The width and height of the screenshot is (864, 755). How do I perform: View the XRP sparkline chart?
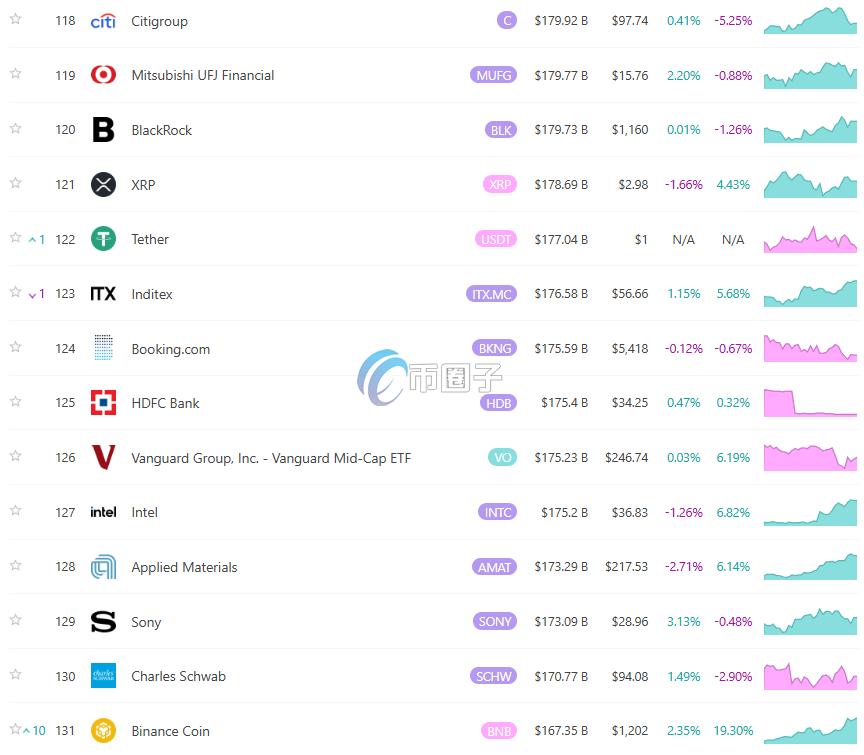point(810,184)
